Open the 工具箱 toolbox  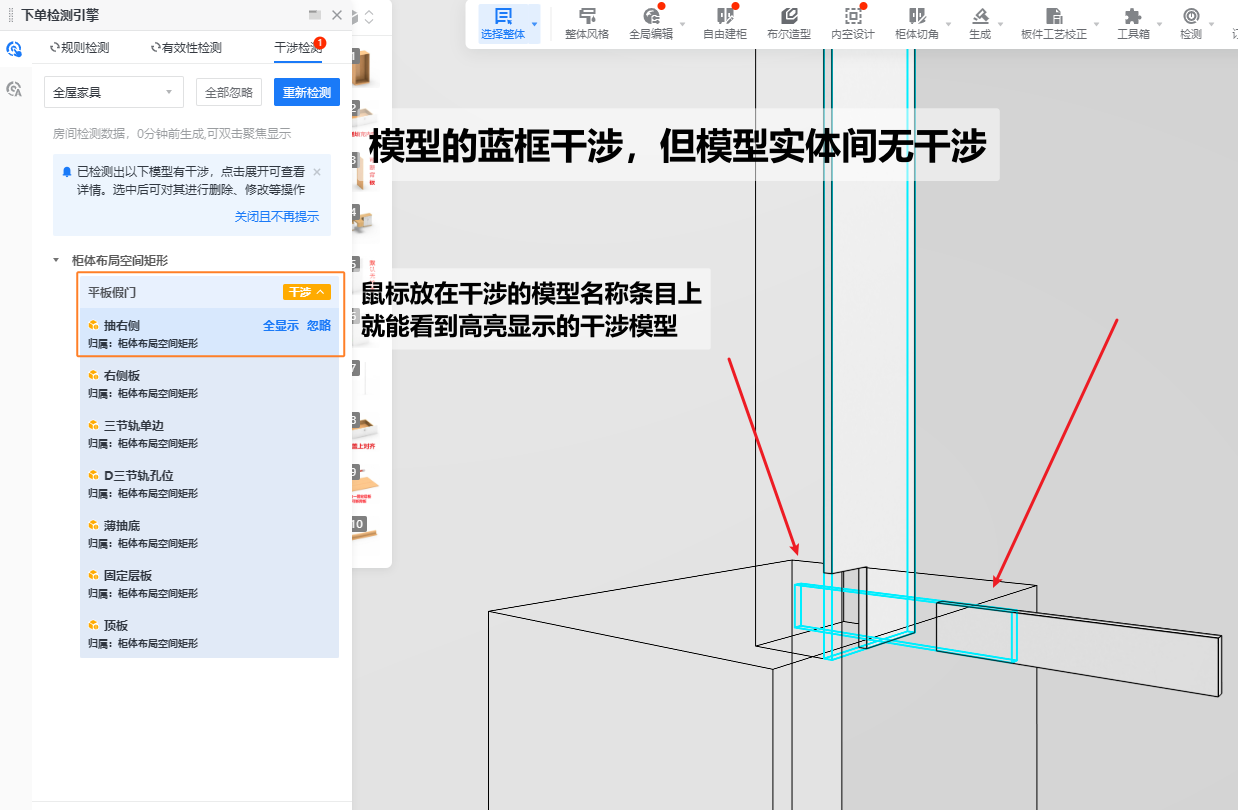(1132, 23)
